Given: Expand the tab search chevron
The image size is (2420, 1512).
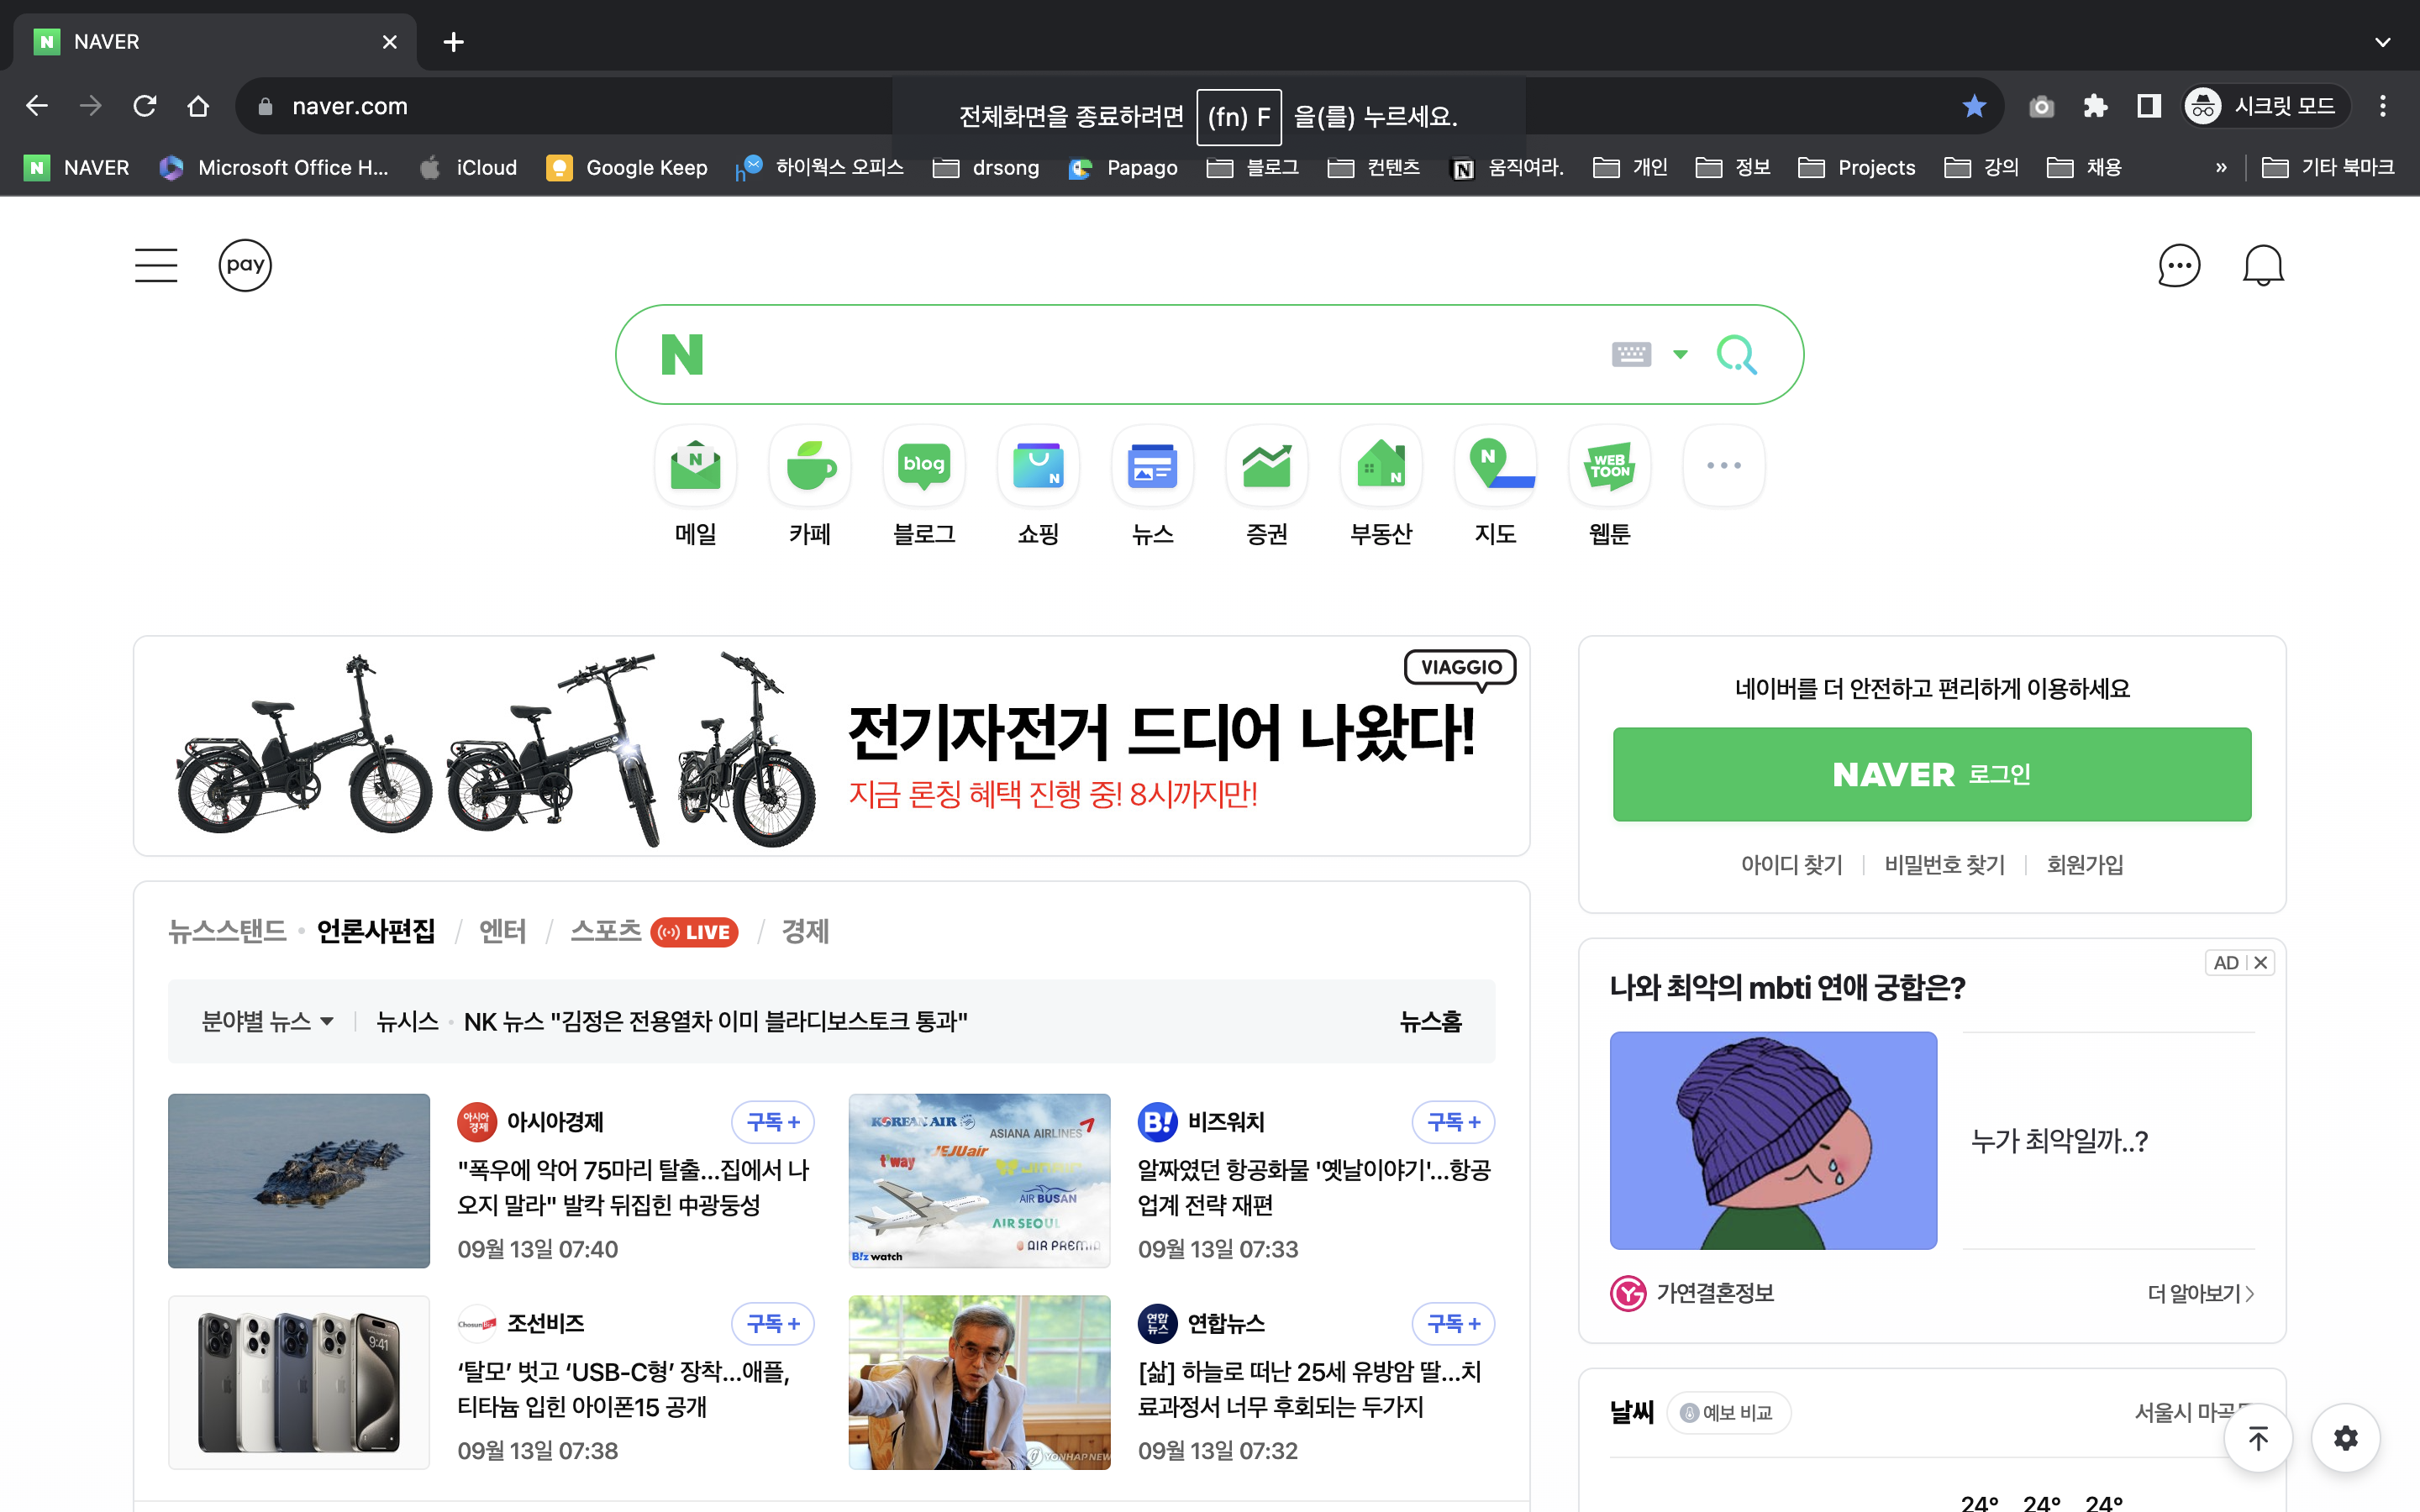Looking at the screenshot, I should (2383, 42).
